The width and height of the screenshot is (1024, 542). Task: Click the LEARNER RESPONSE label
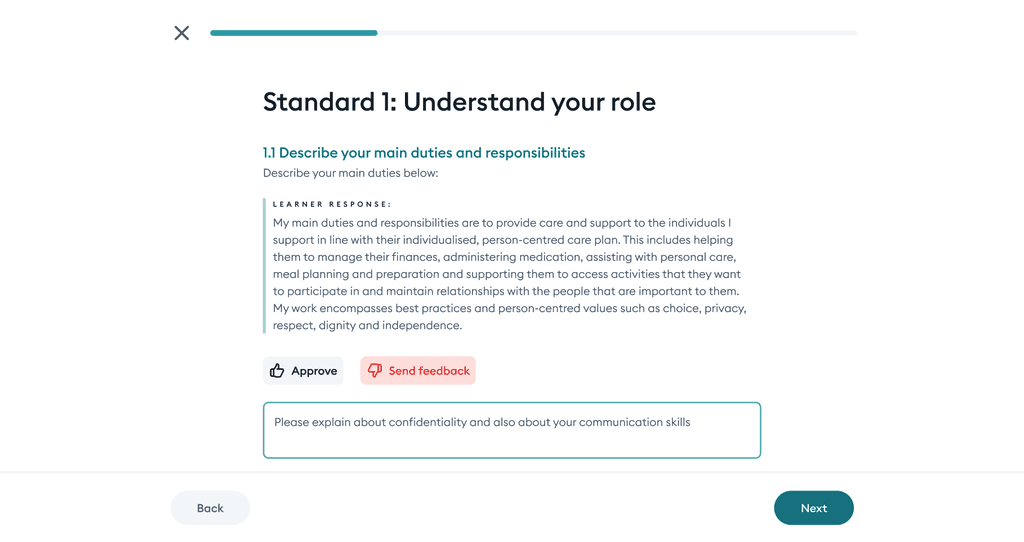pyautogui.click(x=332, y=204)
